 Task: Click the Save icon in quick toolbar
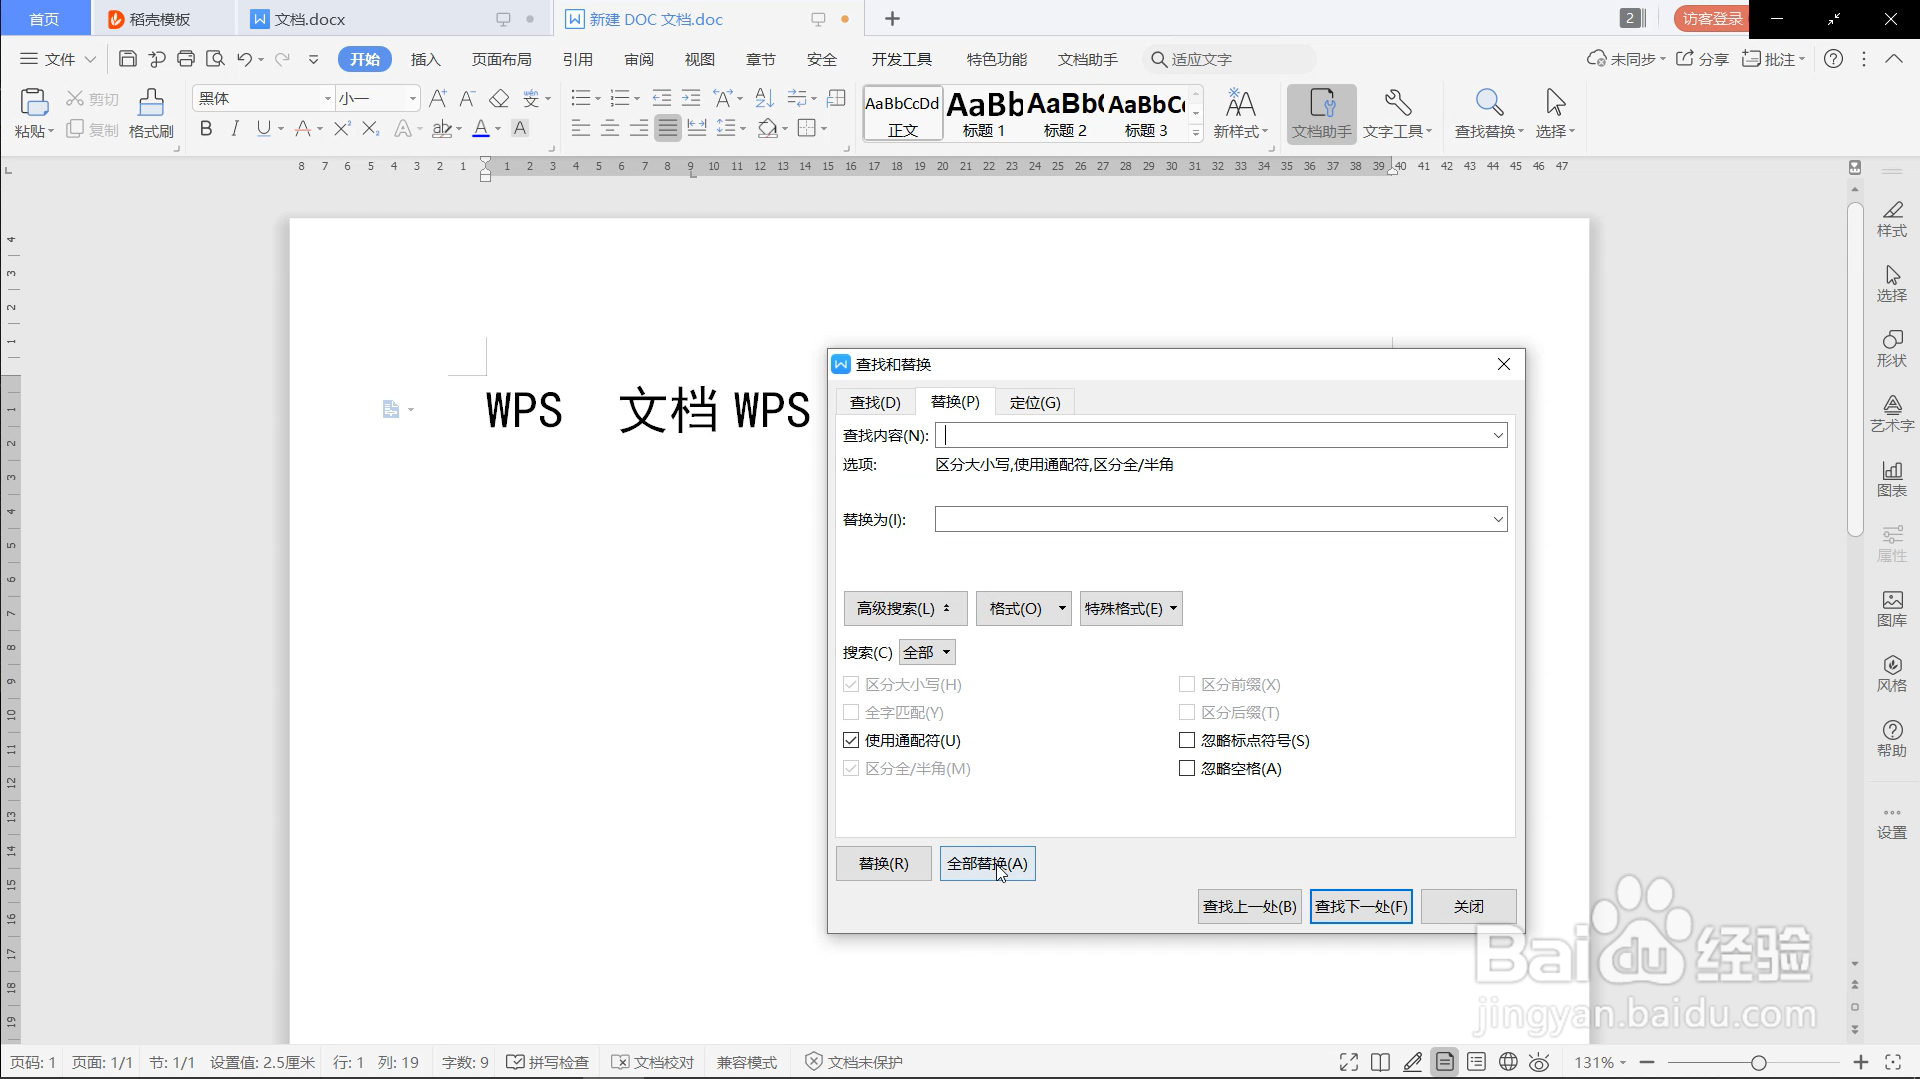[127, 59]
